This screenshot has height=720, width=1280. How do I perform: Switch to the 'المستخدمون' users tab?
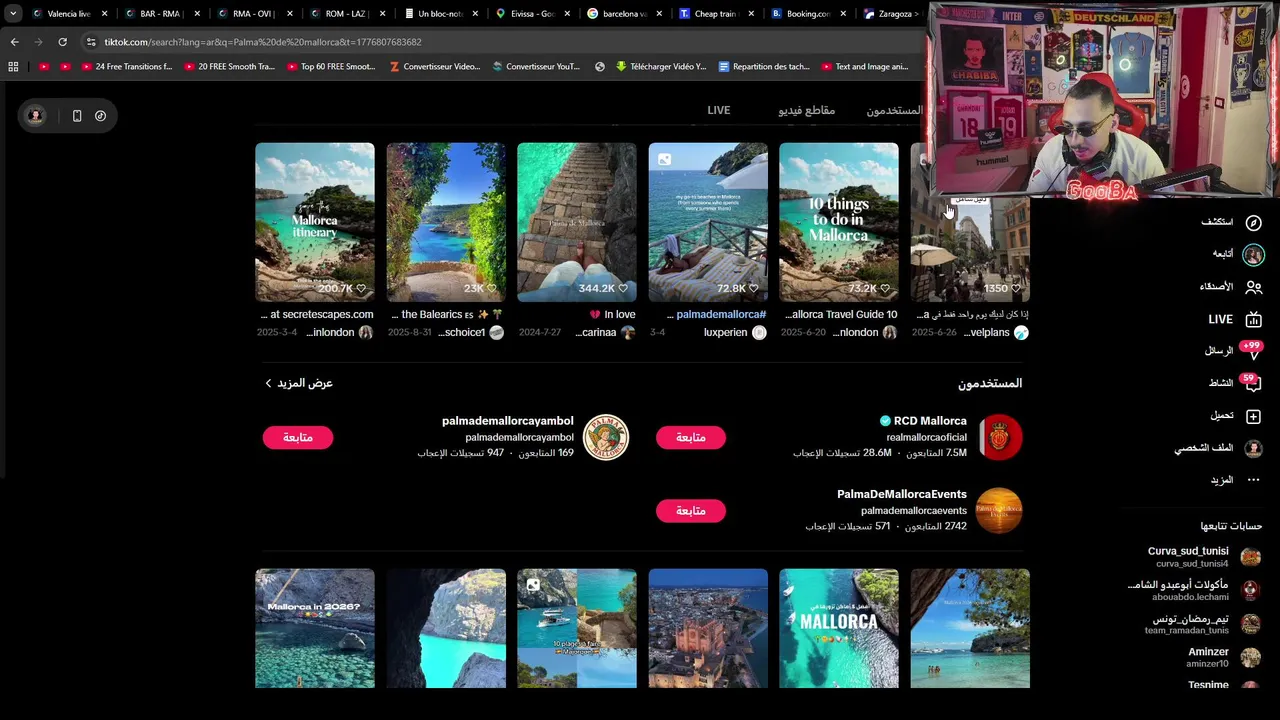tap(894, 110)
